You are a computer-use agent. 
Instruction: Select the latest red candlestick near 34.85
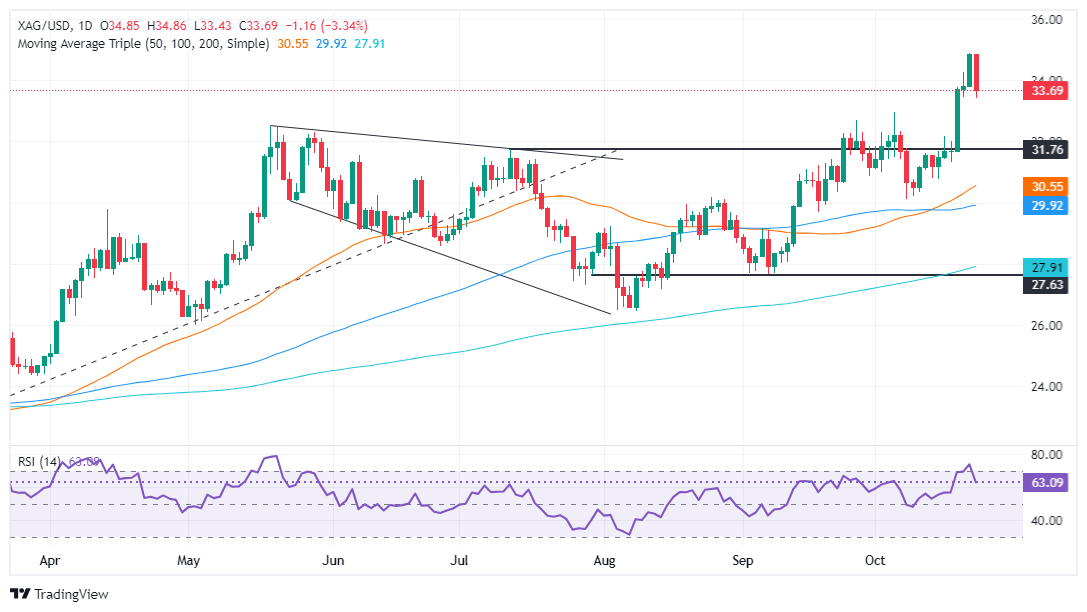coord(976,73)
